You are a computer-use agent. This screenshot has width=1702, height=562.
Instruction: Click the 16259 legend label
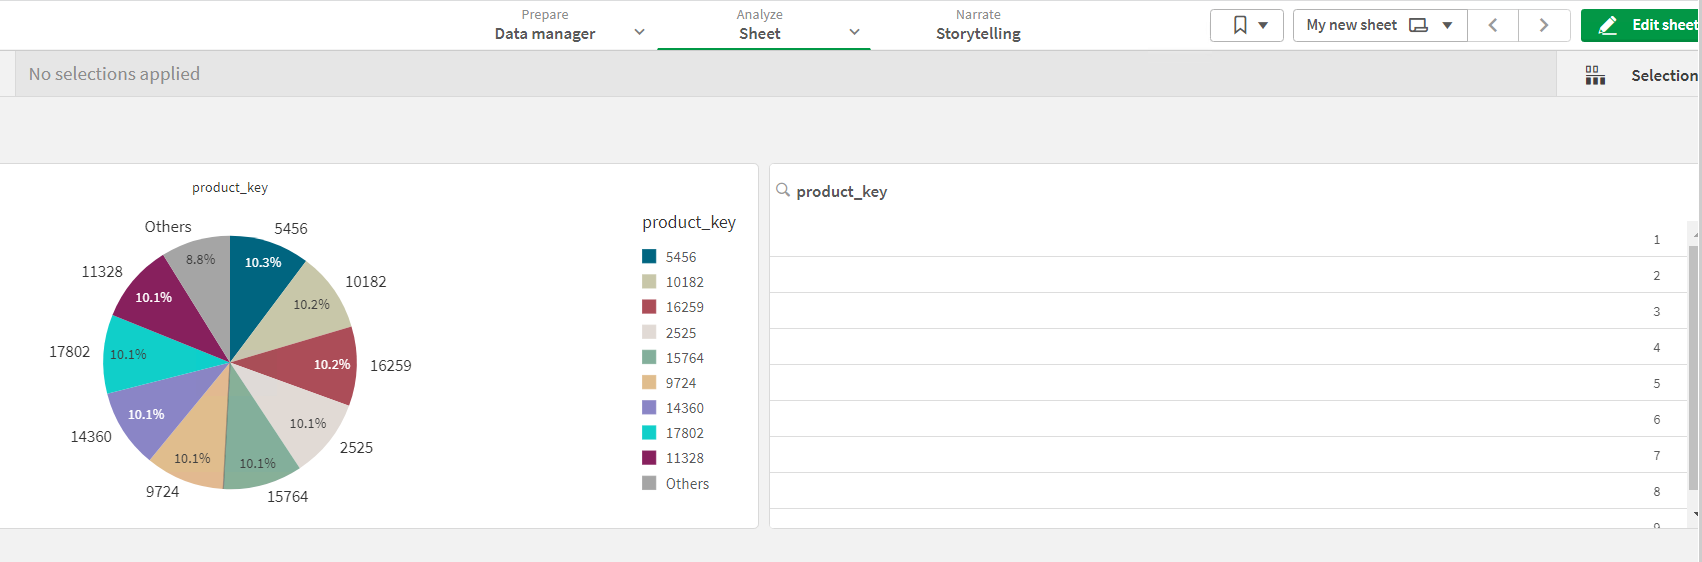685,307
